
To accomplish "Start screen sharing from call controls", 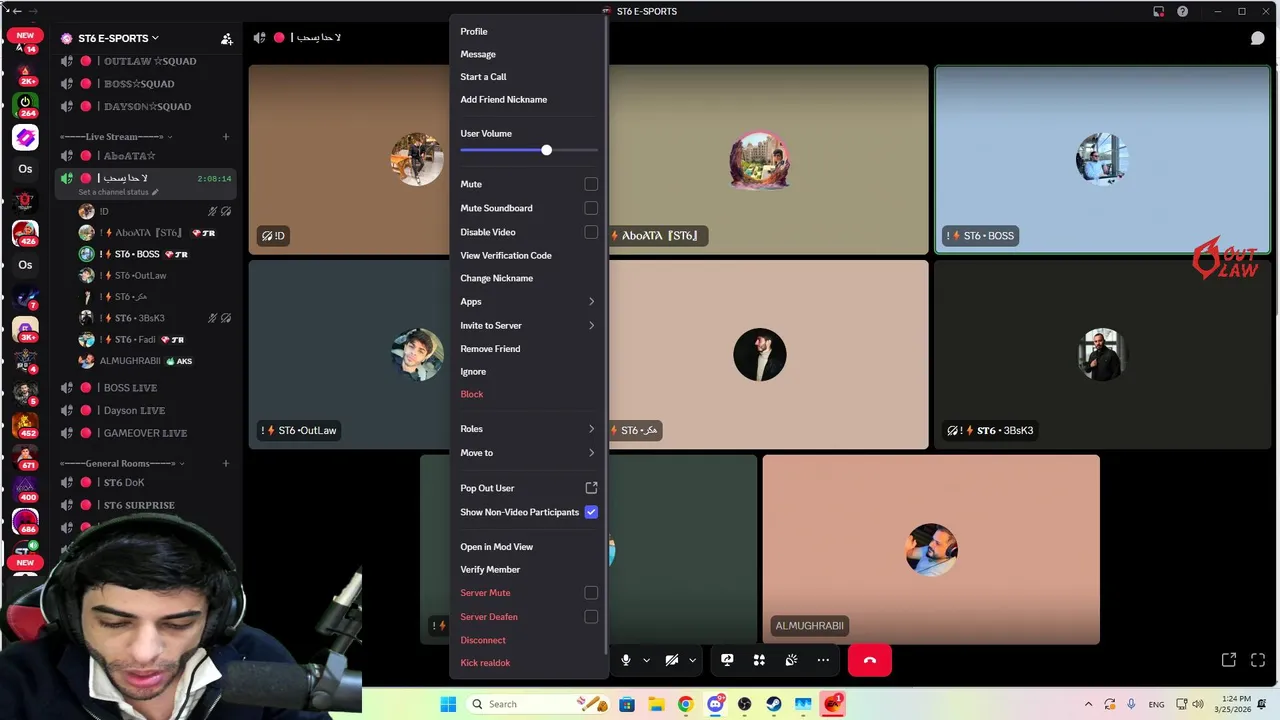I will 727,660.
